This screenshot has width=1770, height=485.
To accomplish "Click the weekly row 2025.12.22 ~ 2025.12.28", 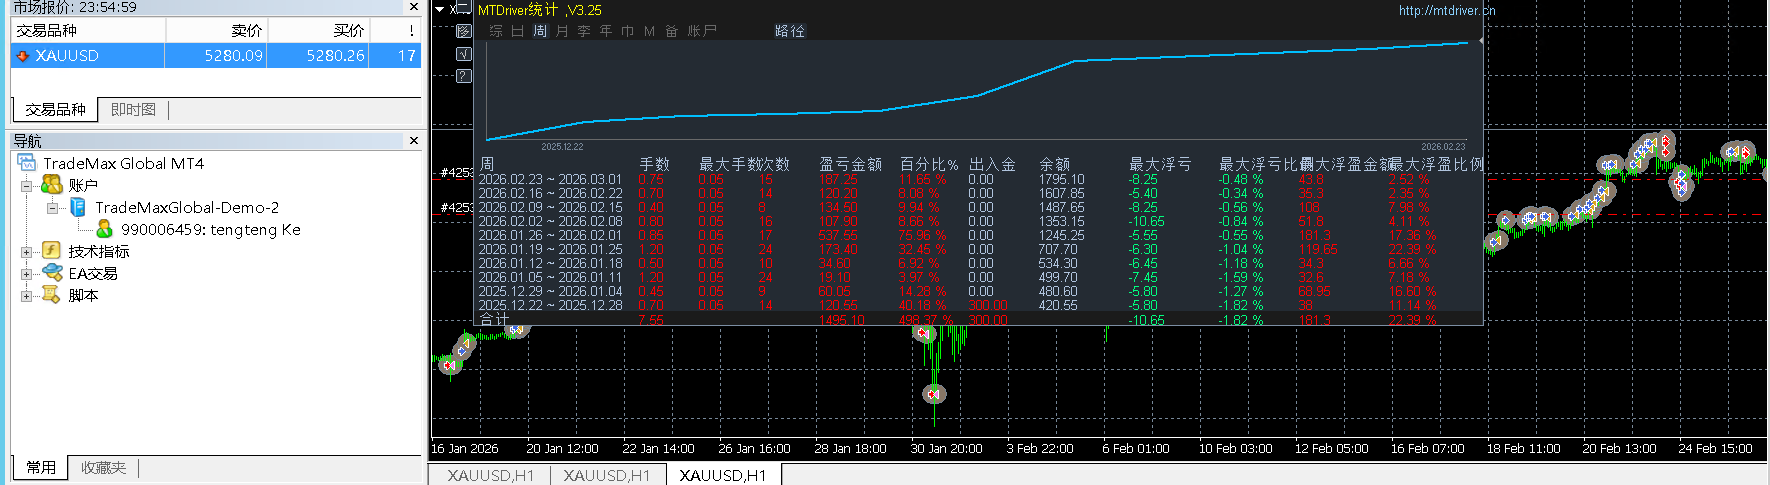I will pos(550,306).
